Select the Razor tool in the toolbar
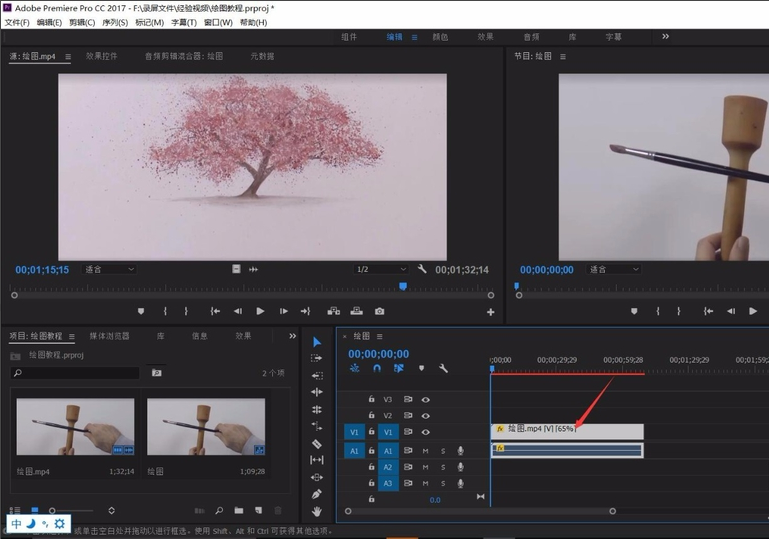 [317, 443]
